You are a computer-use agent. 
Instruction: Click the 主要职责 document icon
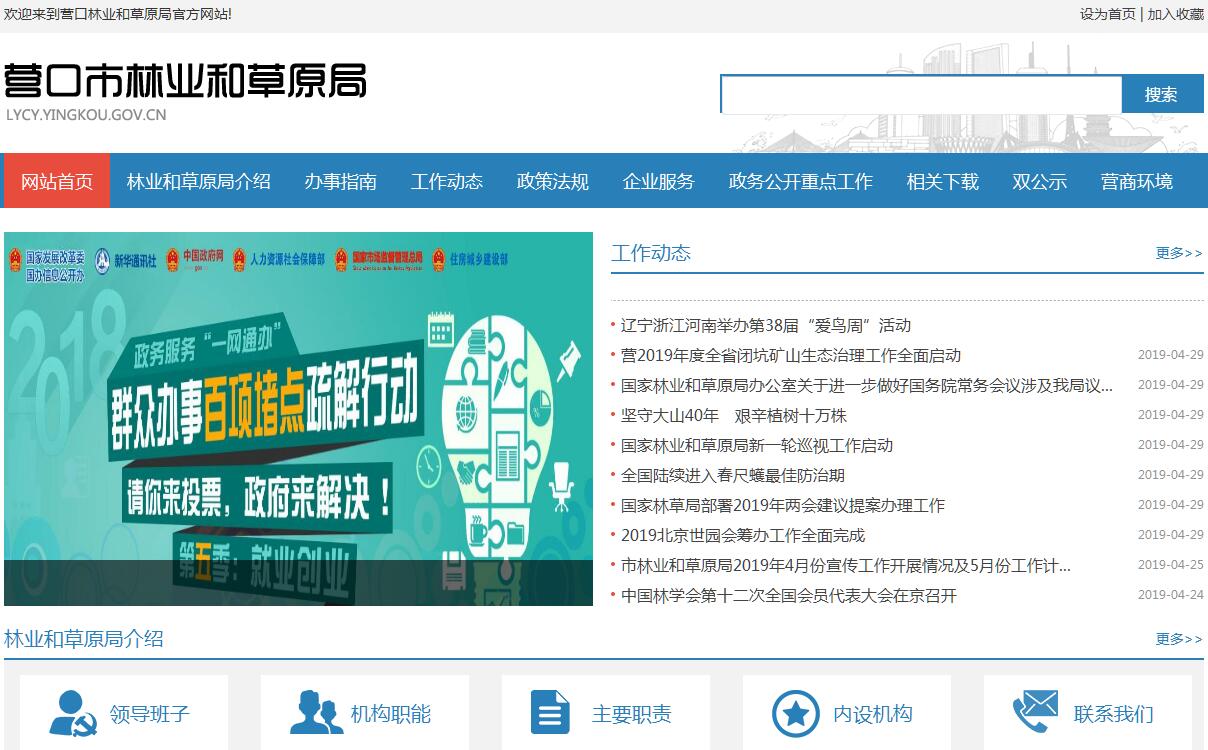coord(549,713)
